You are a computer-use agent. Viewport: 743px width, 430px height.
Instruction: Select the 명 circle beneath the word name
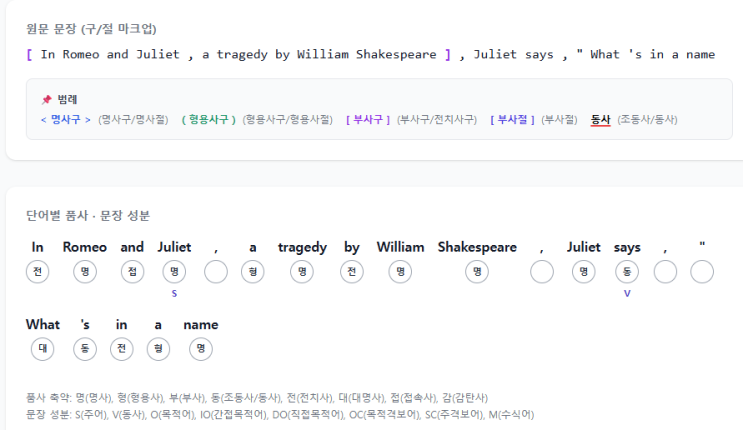point(201,349)
